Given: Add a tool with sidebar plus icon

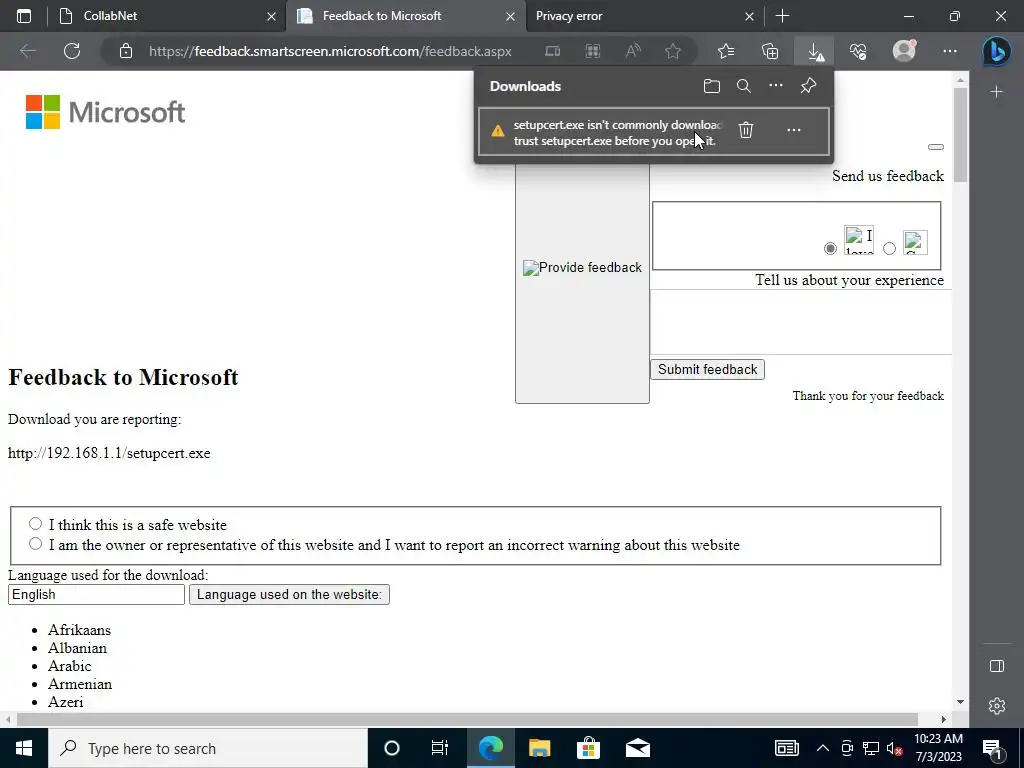Looking at the screenshot, I should [x=997, y=92].
